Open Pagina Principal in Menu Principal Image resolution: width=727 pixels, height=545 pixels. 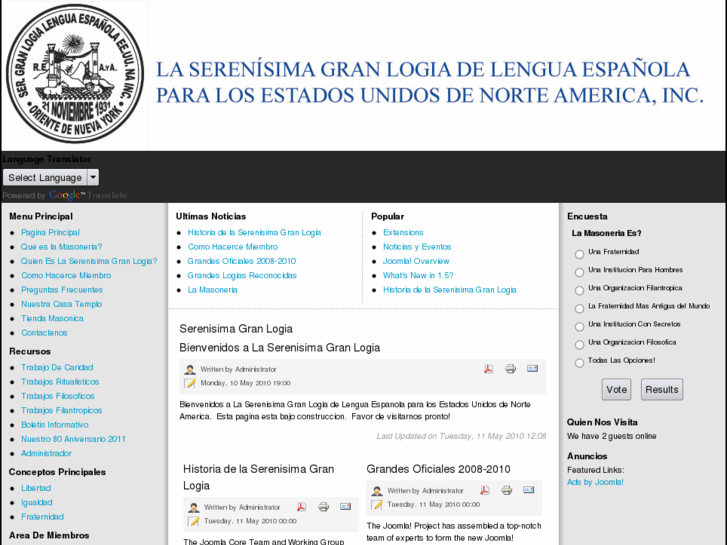(x=50, y=232)
